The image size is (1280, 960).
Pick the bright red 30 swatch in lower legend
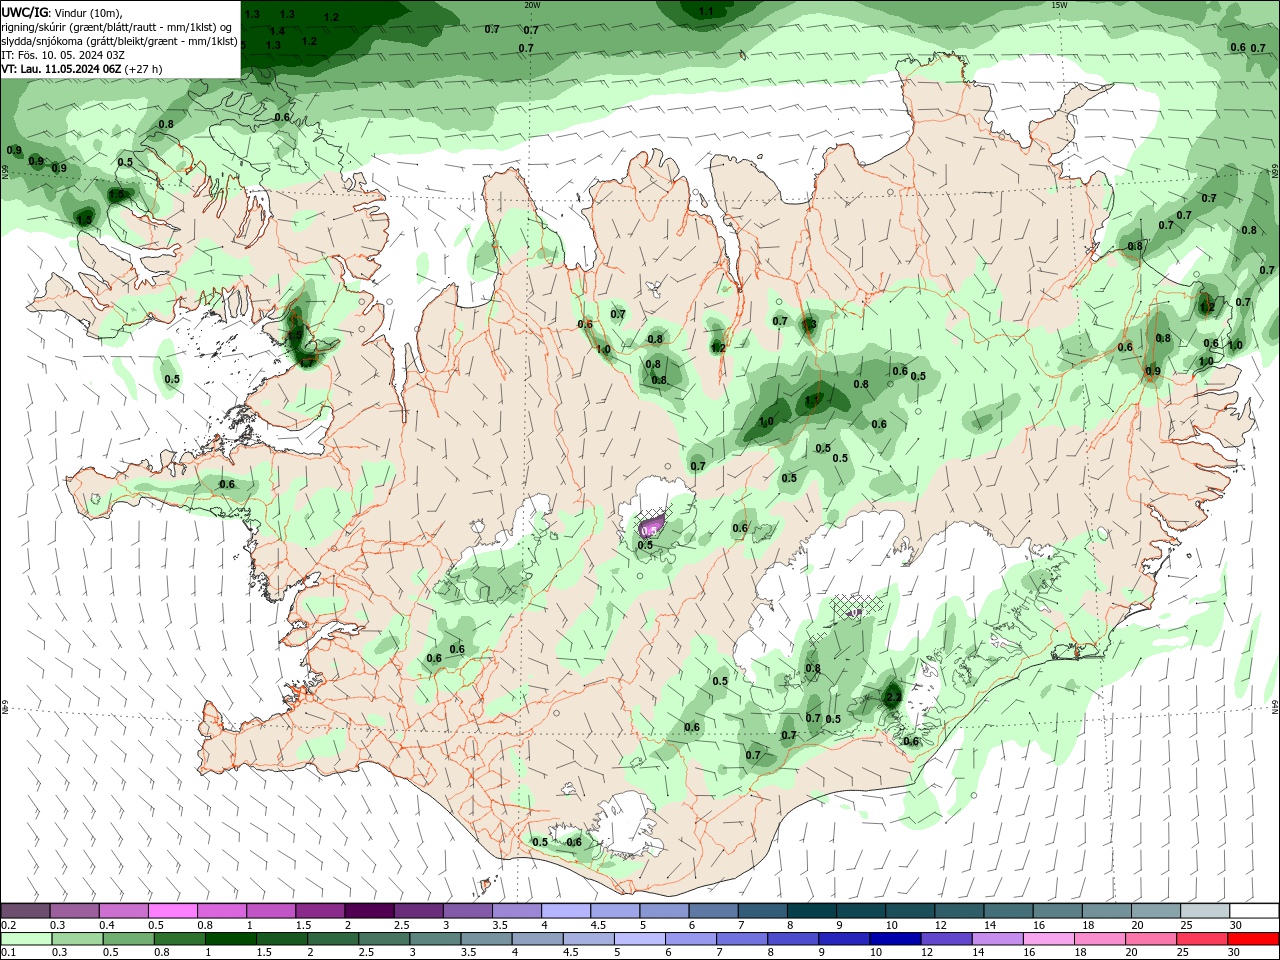click(1253, 939)
